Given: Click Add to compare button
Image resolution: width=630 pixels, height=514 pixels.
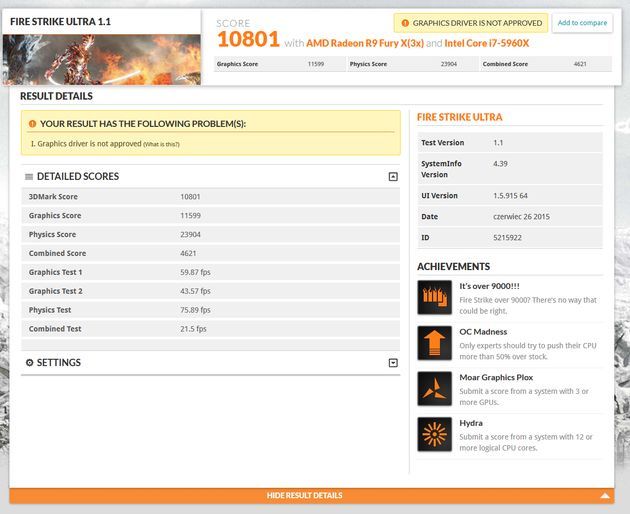Looking at the screenshot, I should (582, 23).
